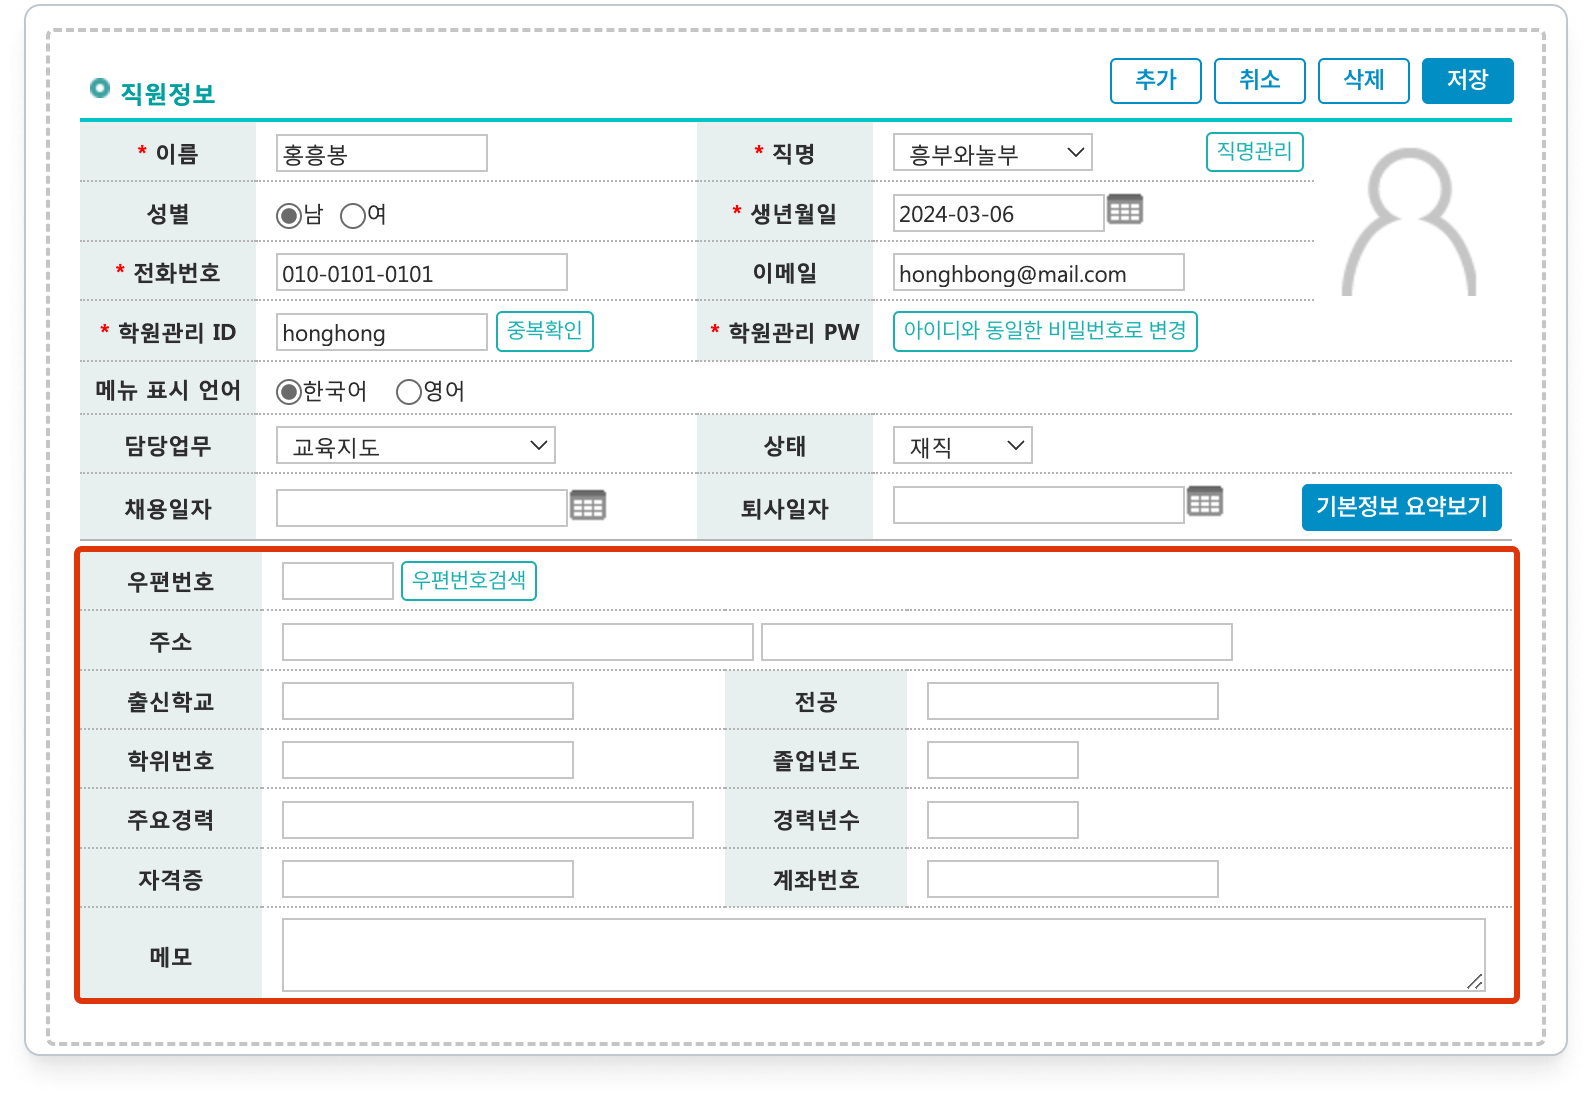Open the 상태 dropdown showing 재직

(x=962, y=445)
